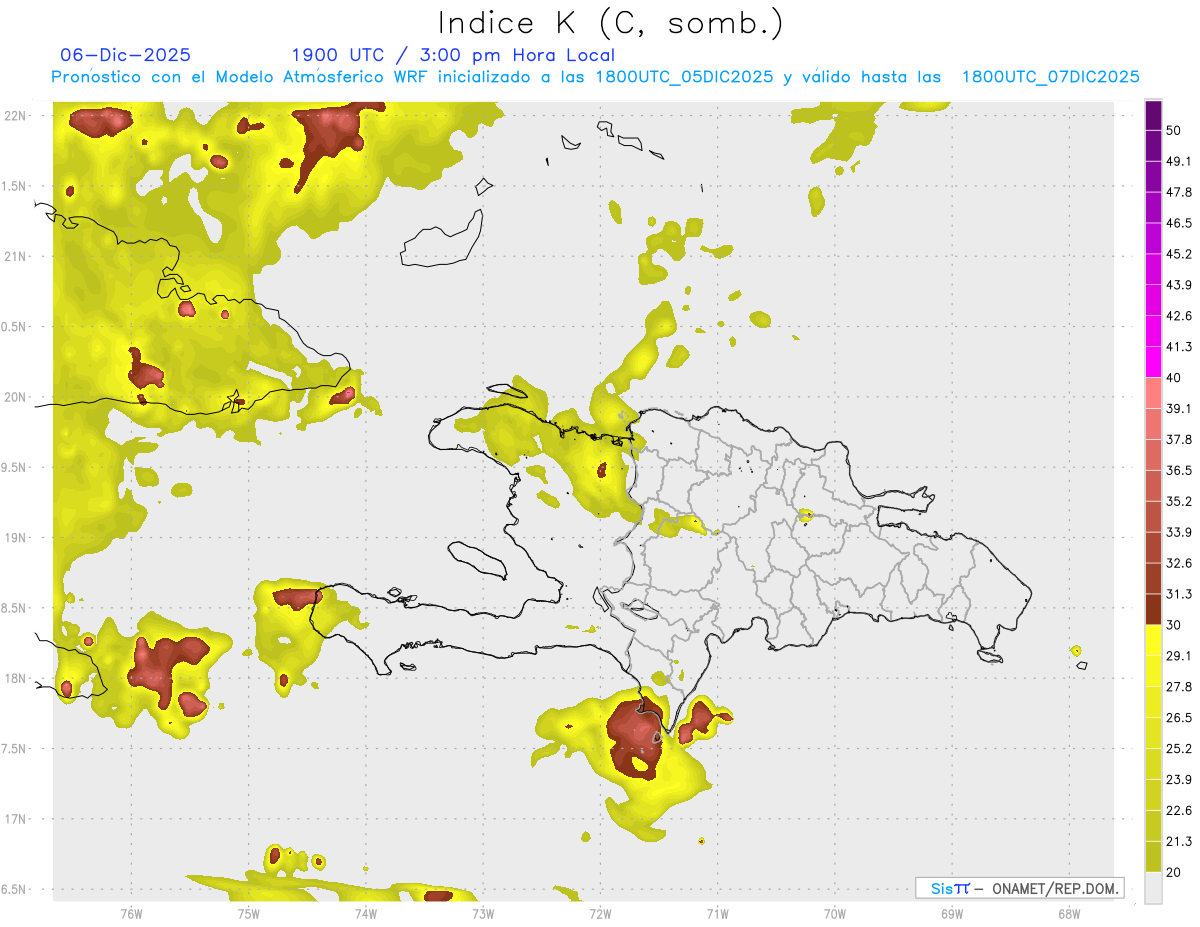
Task: Click the "68W" longitude label
Action: (1069, 912)
